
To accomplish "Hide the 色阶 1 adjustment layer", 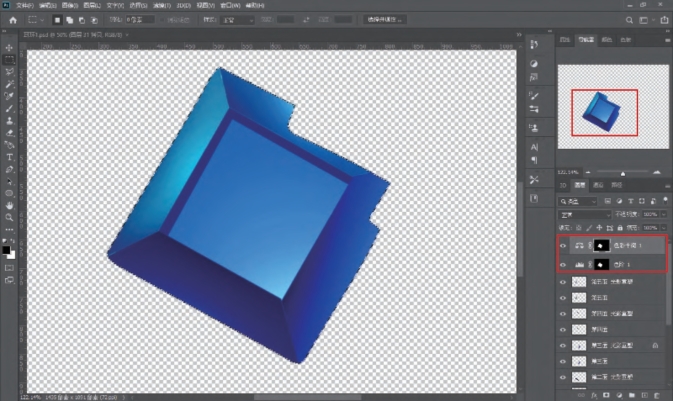I will tap(563, 264).
